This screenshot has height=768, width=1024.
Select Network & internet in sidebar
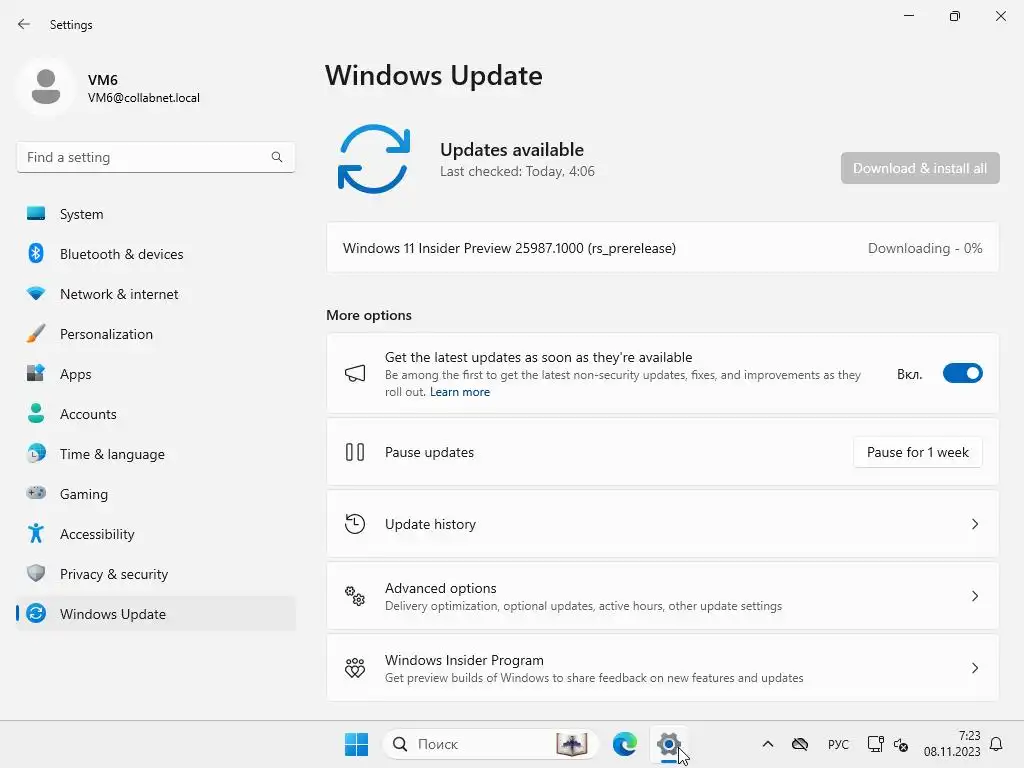coord(155,294)
